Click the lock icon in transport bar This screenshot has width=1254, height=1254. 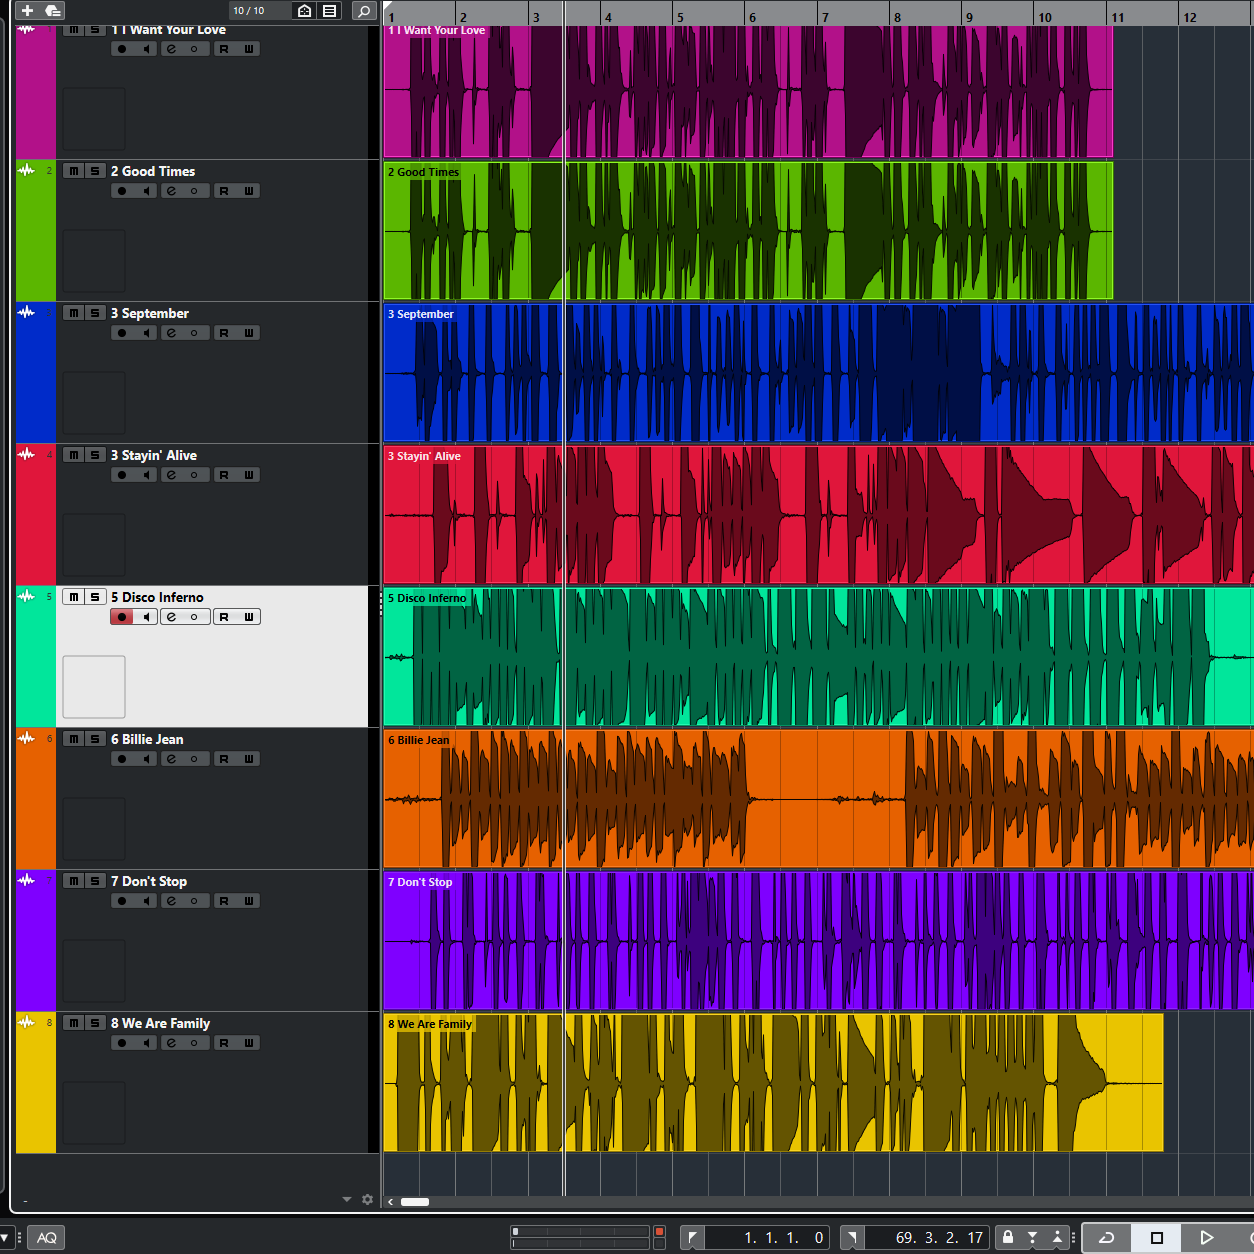click(x=1008, y=1238)
